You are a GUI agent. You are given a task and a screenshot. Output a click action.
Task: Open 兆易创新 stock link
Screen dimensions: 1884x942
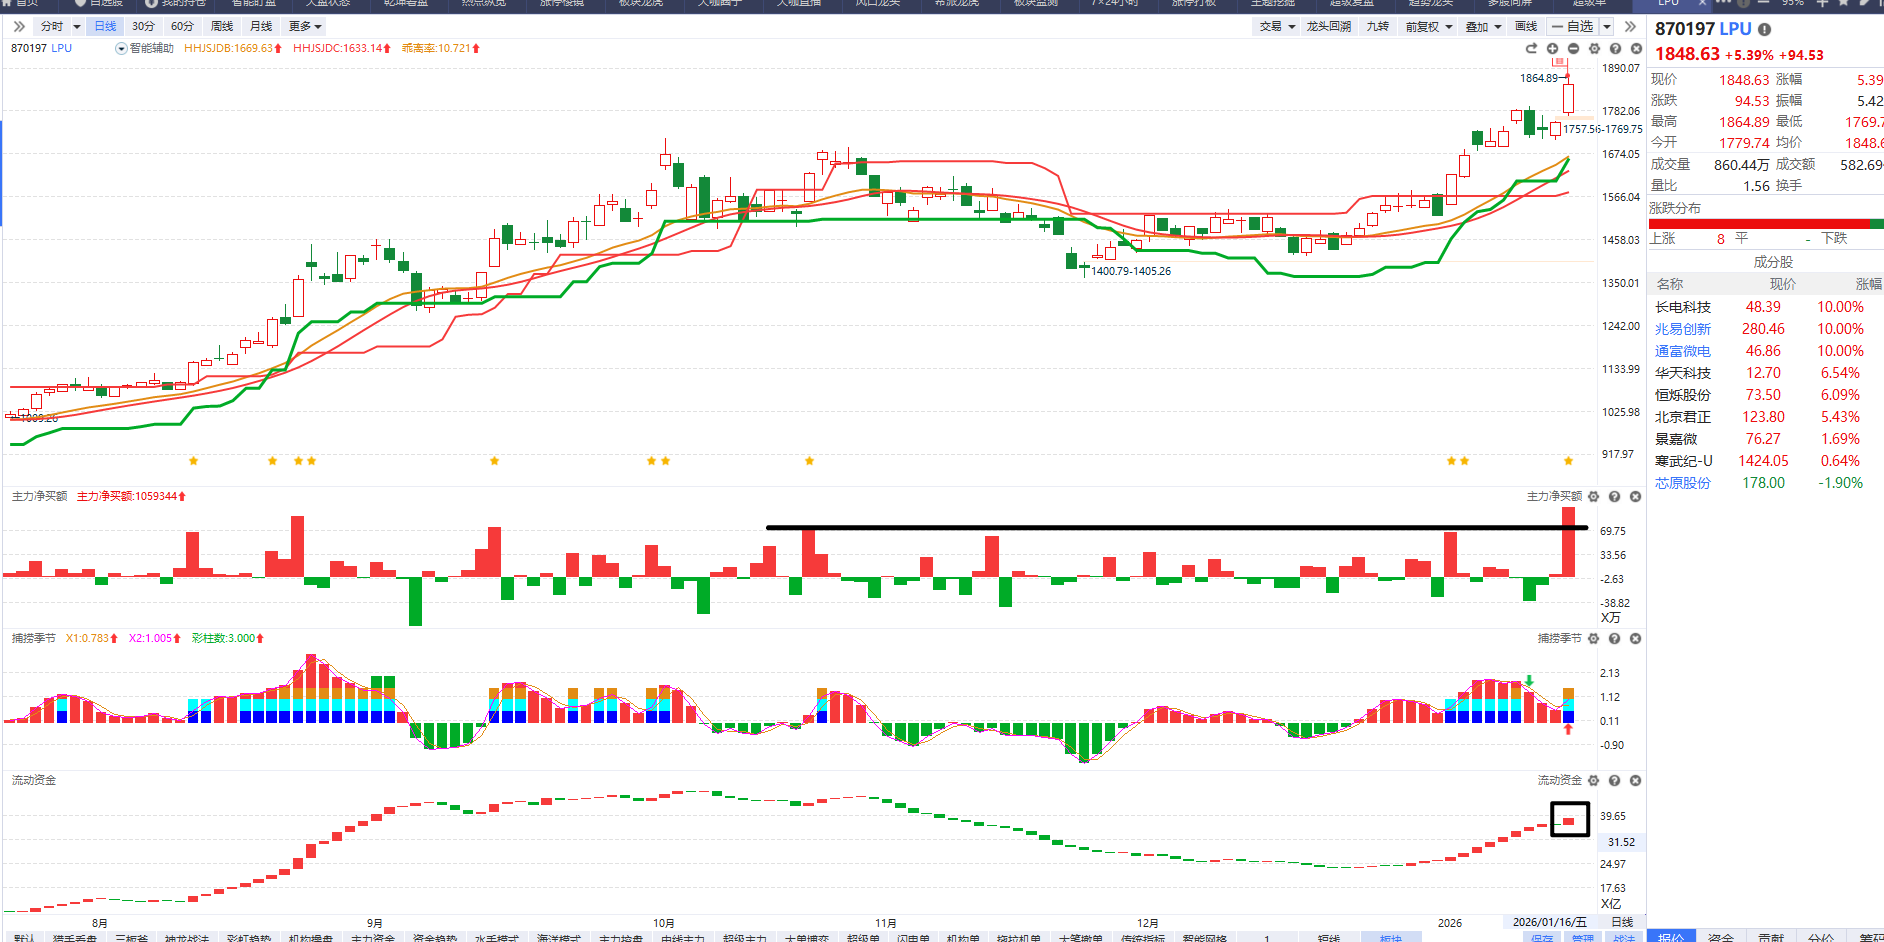pyautogui.click(x=1682, y=329)
